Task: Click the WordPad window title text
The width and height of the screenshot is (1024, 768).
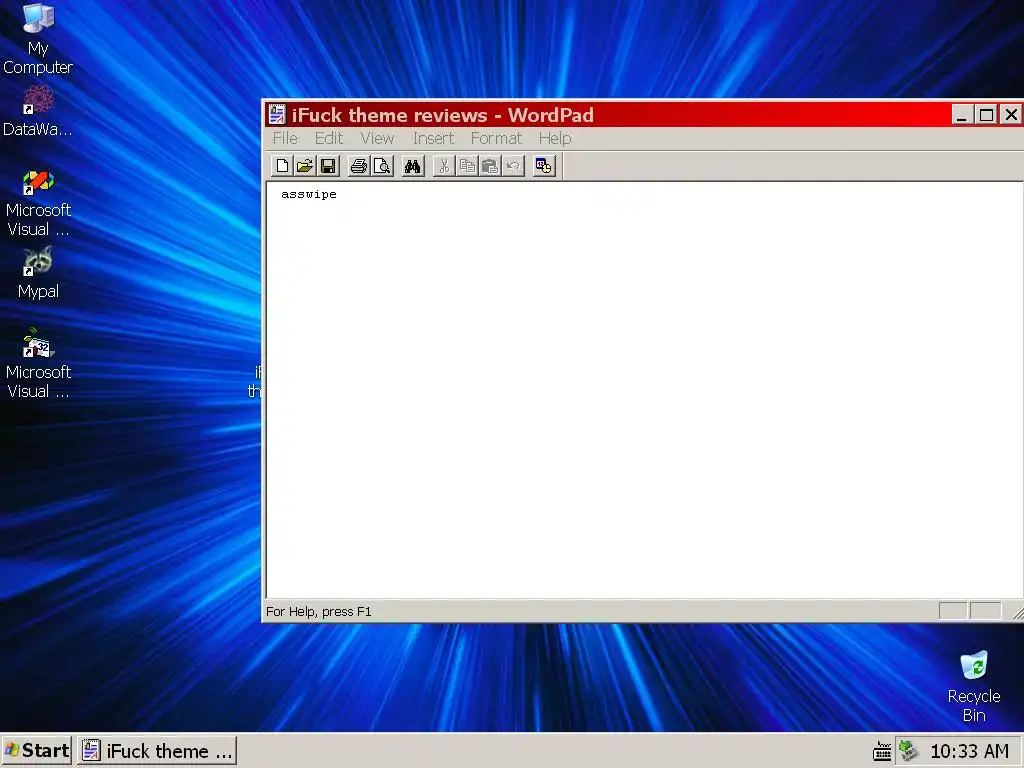Action: point(442,115)
